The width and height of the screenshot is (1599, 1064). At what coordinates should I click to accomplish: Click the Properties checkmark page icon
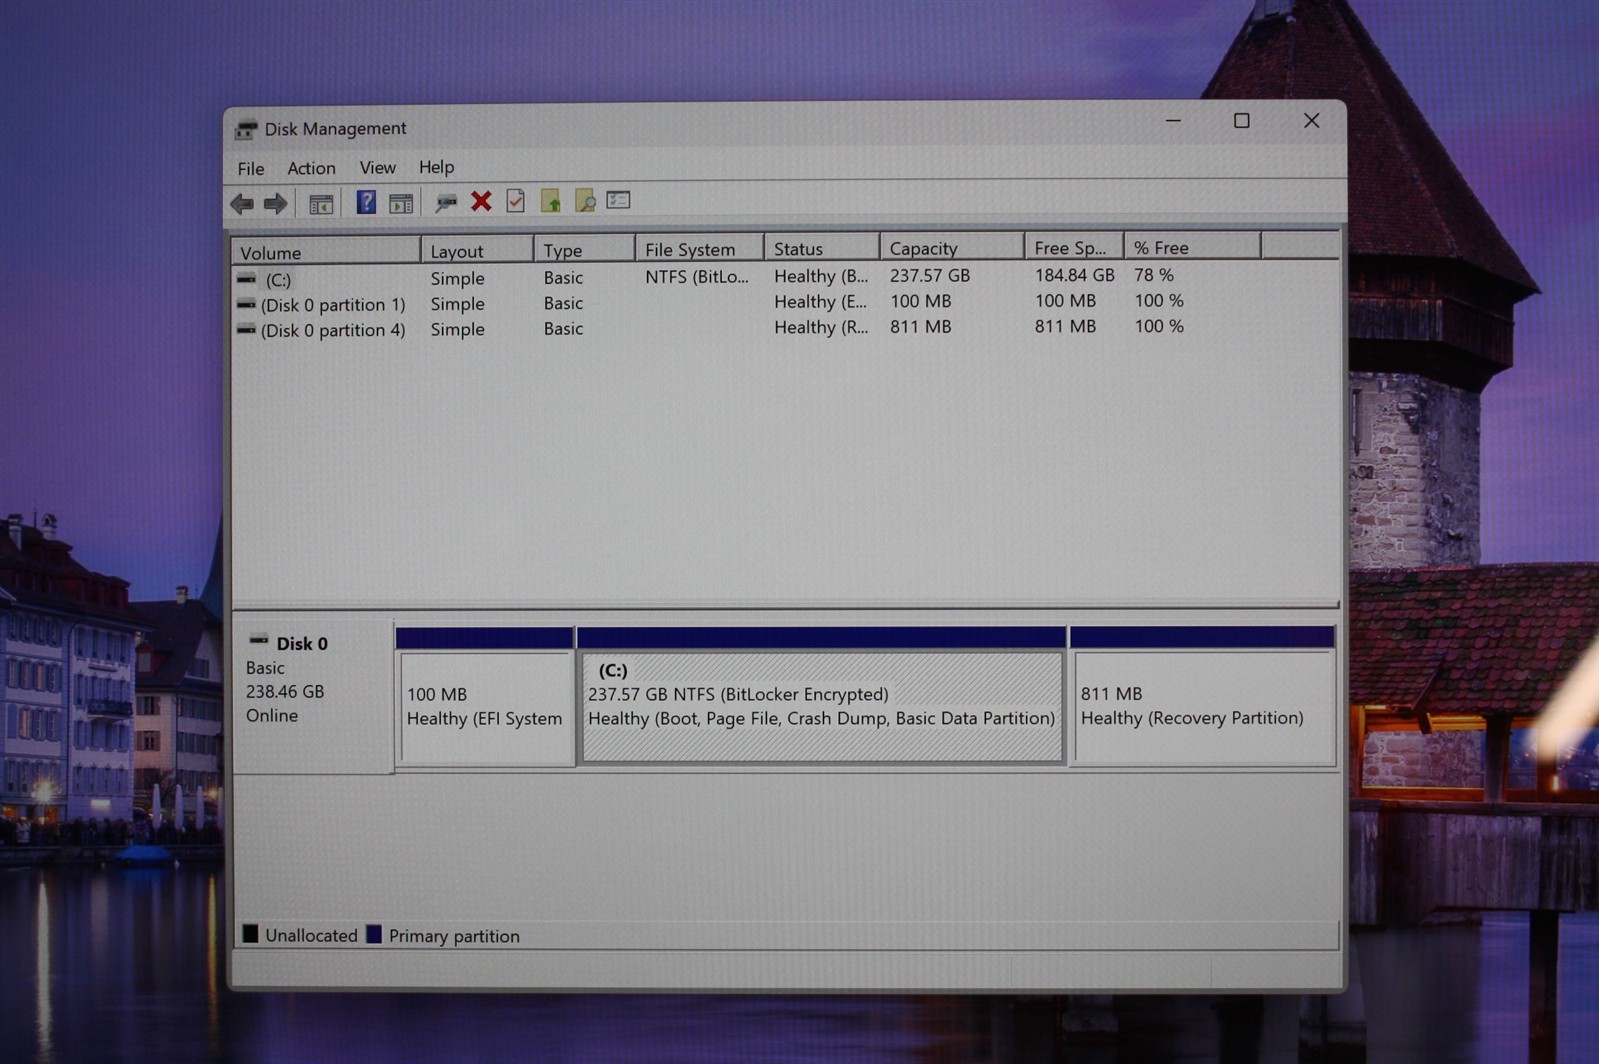[516, 201]
